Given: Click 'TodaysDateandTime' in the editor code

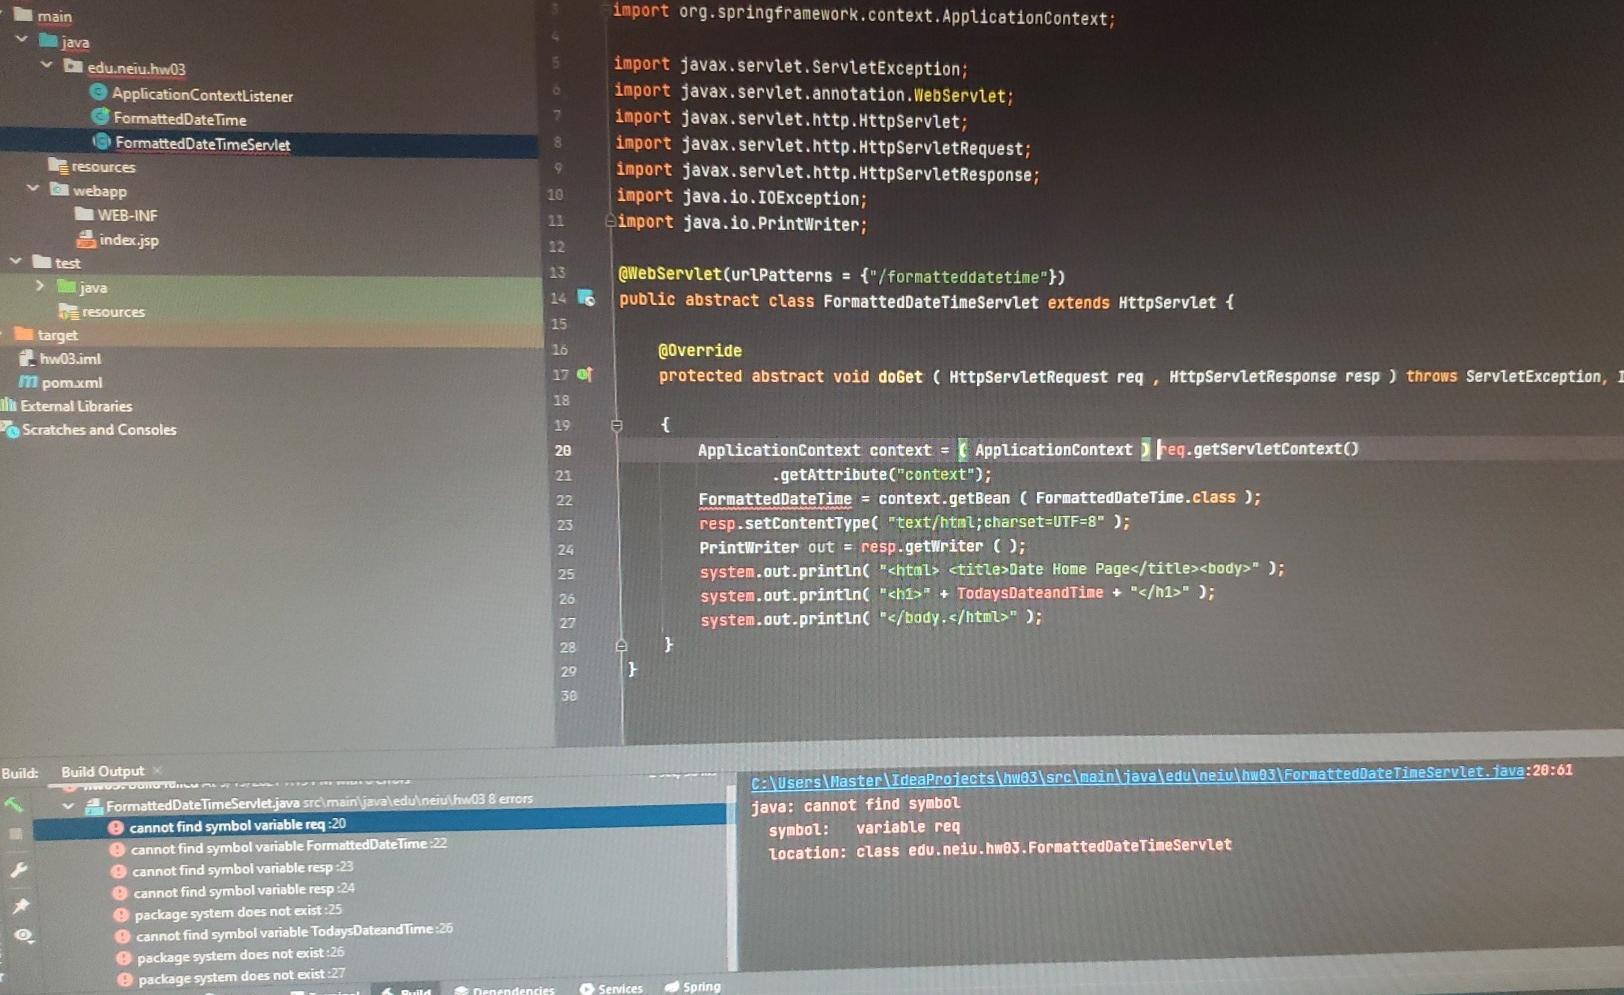Looking at the screenshot, I should point(1030,593).
